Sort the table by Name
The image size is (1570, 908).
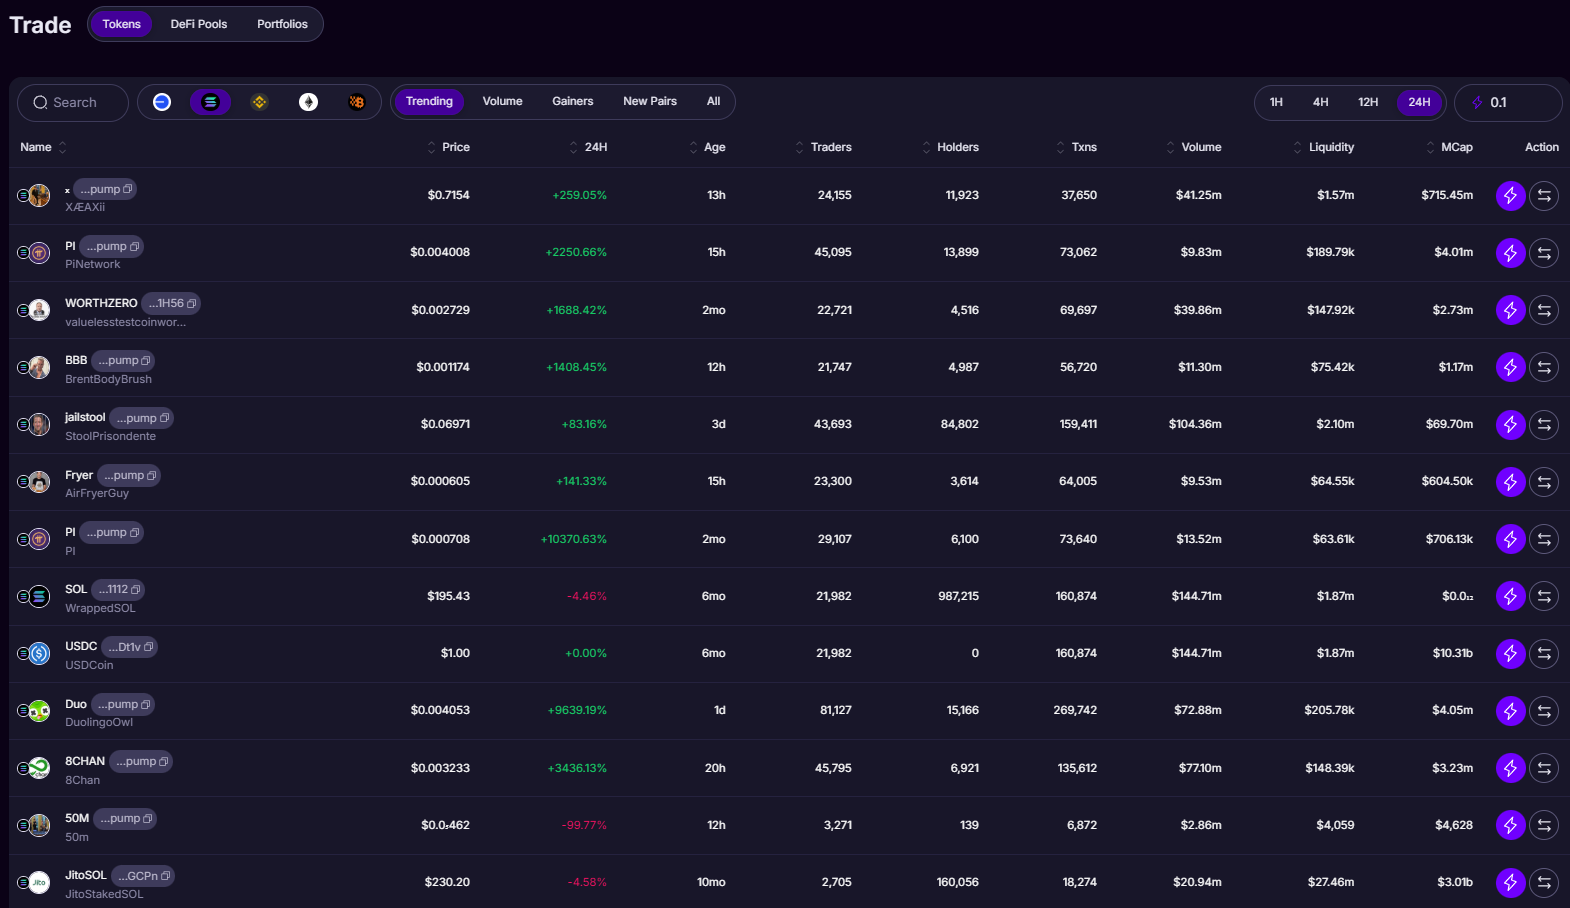(43, 147)
